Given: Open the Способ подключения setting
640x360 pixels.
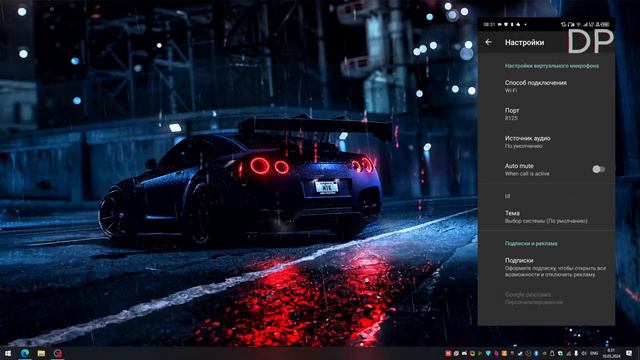Looking at the screenshot, I should pos(546,86).
